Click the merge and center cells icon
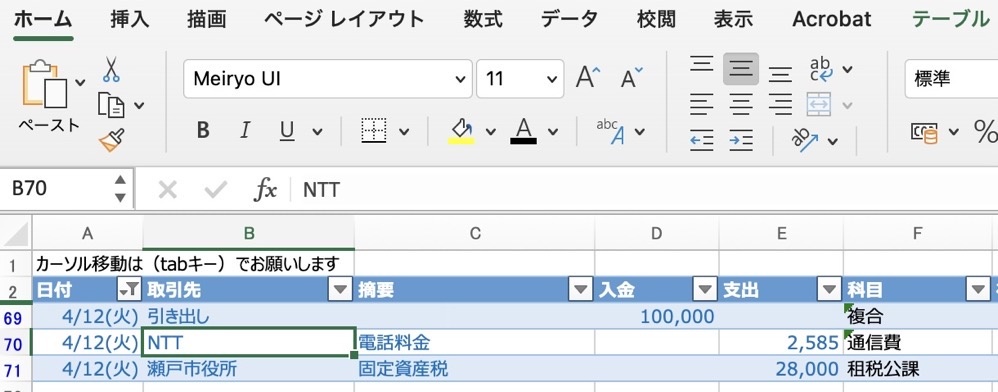The image size is (998, 392). [819, 104]
